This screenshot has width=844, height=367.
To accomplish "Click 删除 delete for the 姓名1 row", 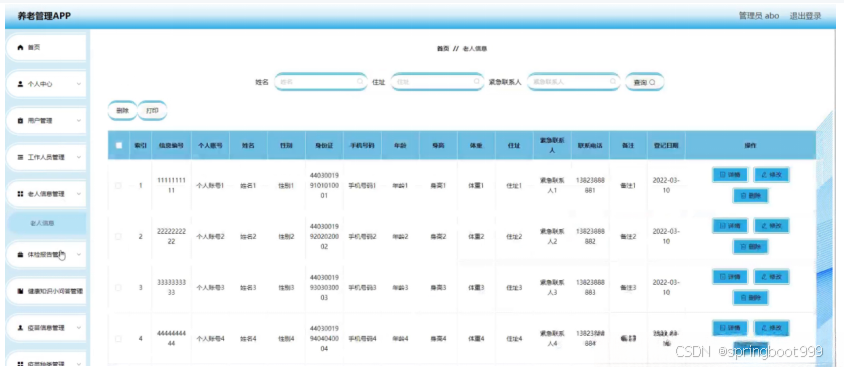I will 750,196.
